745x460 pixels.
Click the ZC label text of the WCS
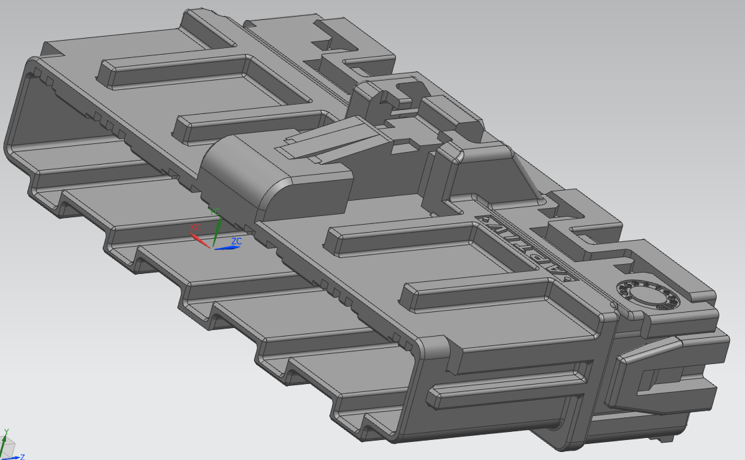click(x=237, y=241)
